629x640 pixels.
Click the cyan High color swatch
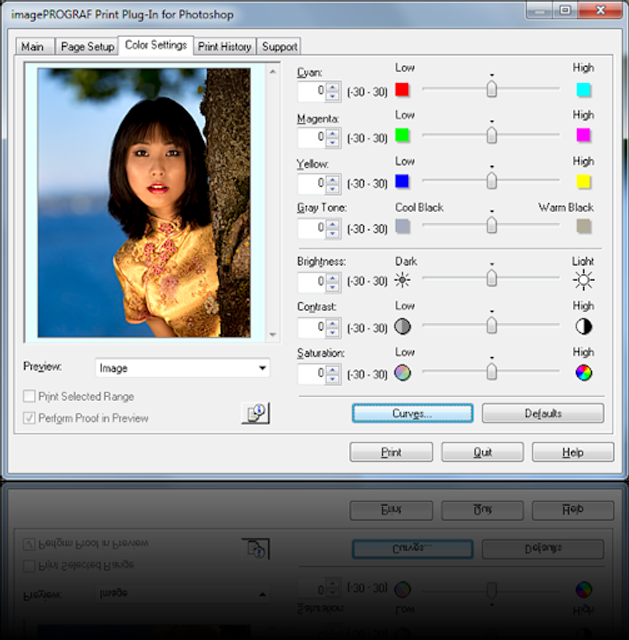click(583, 89)
